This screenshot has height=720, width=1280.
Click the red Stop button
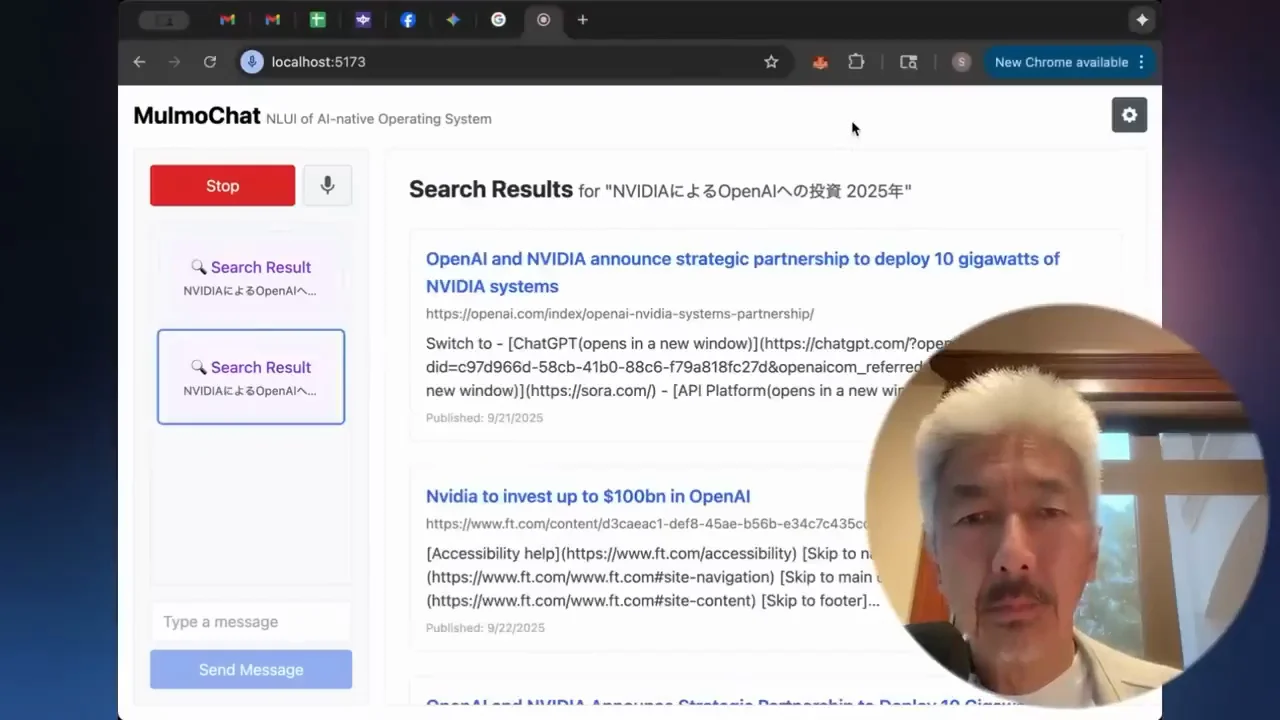tap(222, 186)
